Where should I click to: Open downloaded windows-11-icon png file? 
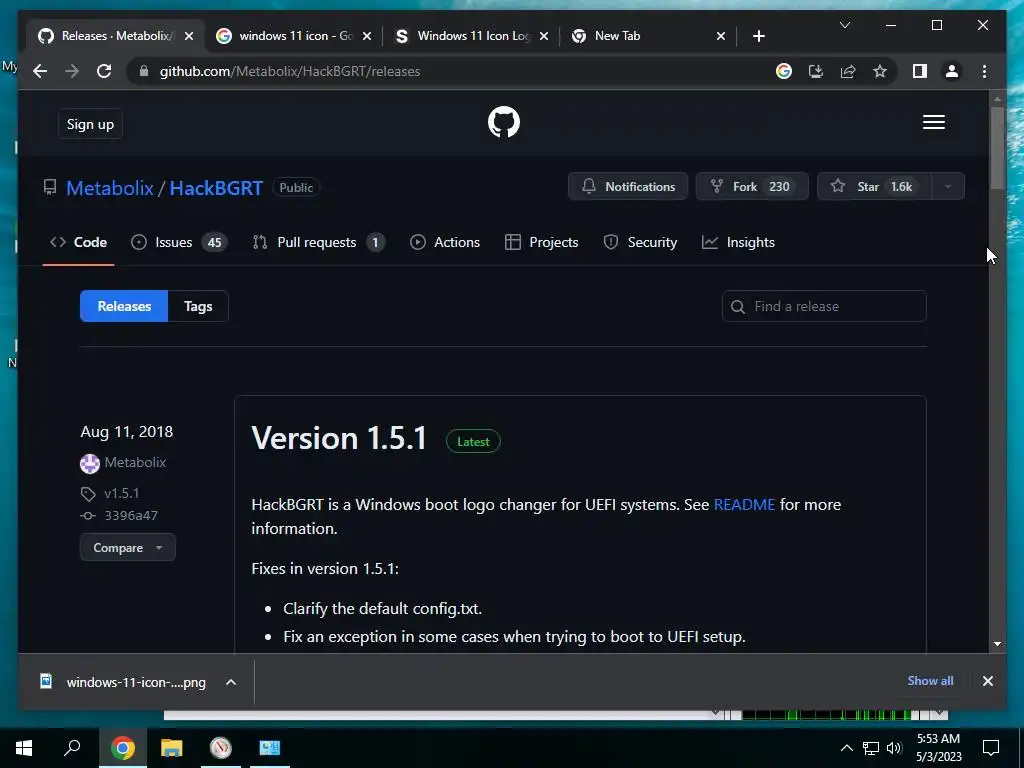(x=123, y=682)
